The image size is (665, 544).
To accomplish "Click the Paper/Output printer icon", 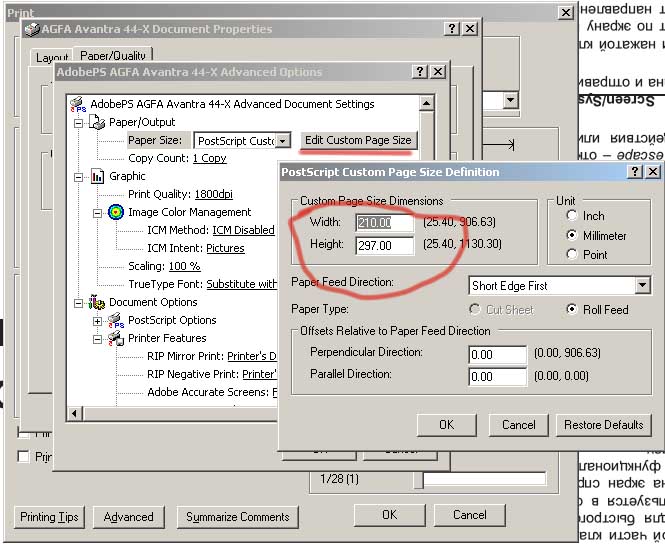I will point(97,123).
